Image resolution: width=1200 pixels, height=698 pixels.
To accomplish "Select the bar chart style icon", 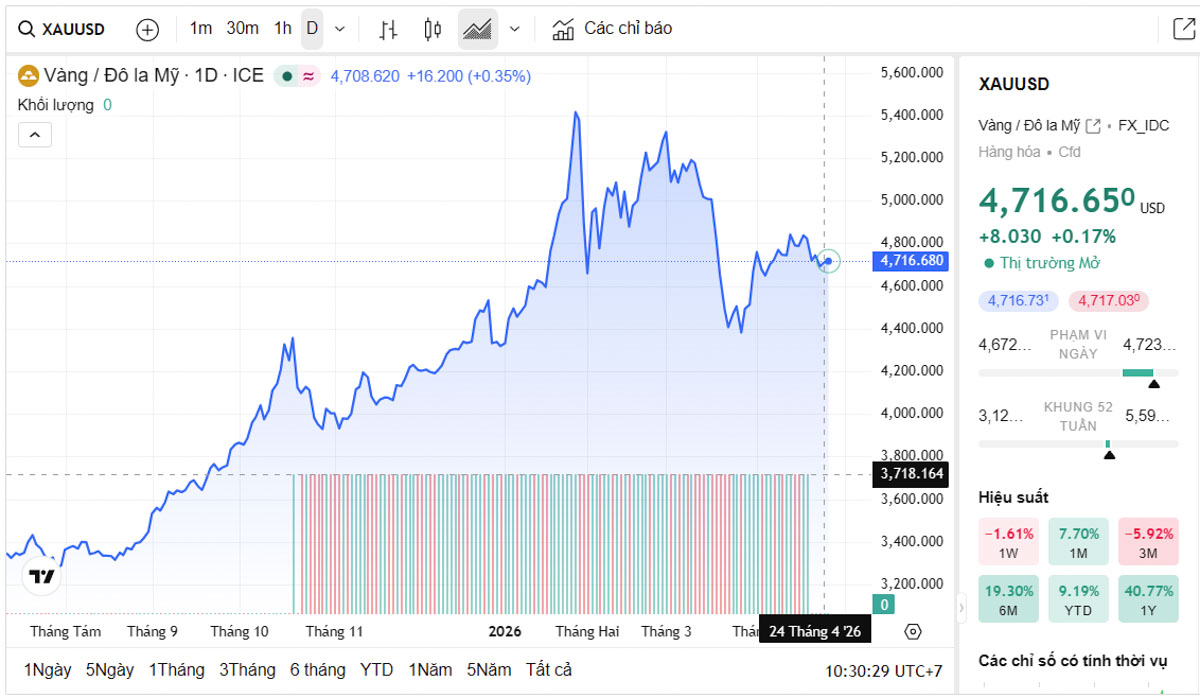I will [388, 29].
